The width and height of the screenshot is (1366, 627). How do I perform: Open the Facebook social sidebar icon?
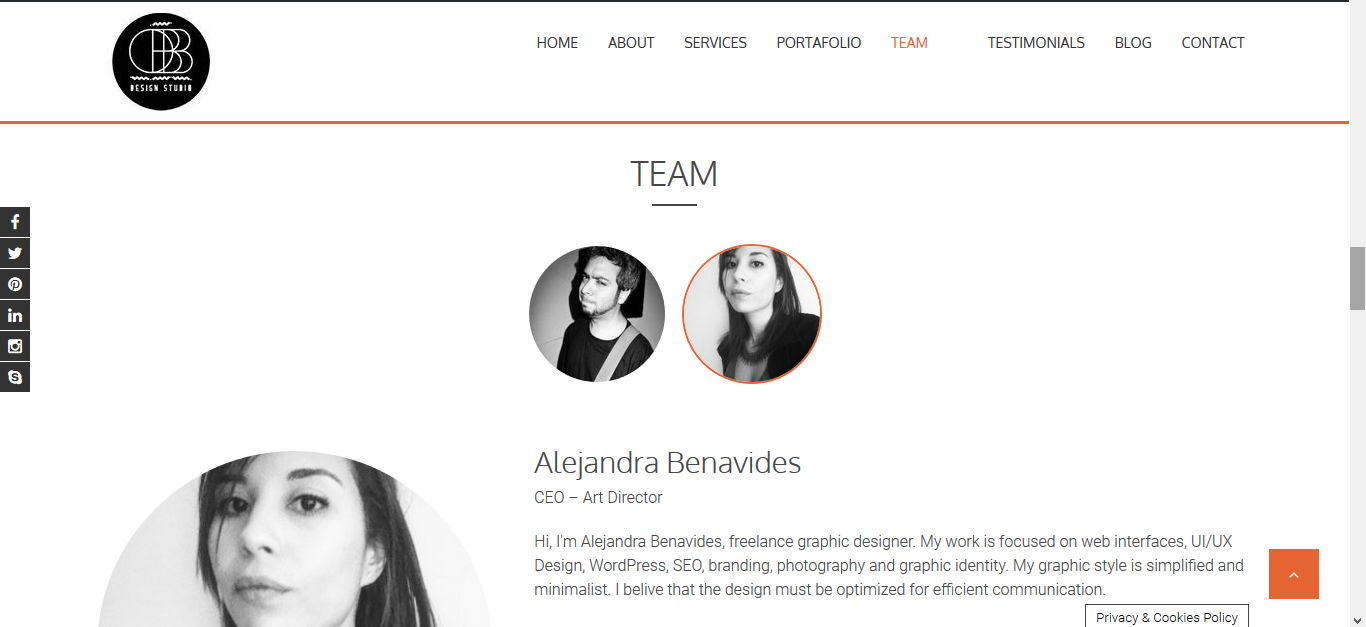(15, 222)
